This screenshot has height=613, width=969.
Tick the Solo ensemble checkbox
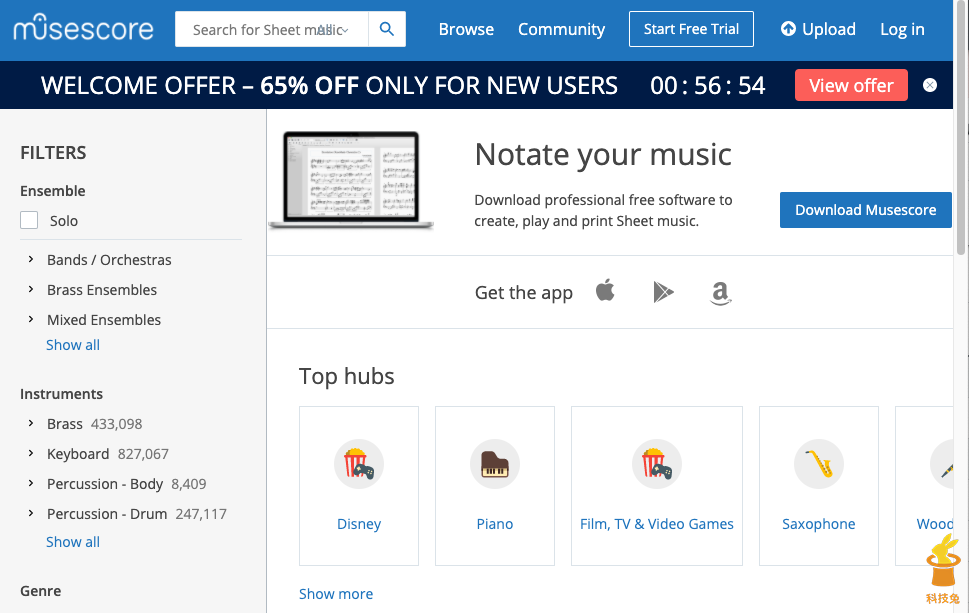point(29,220)
